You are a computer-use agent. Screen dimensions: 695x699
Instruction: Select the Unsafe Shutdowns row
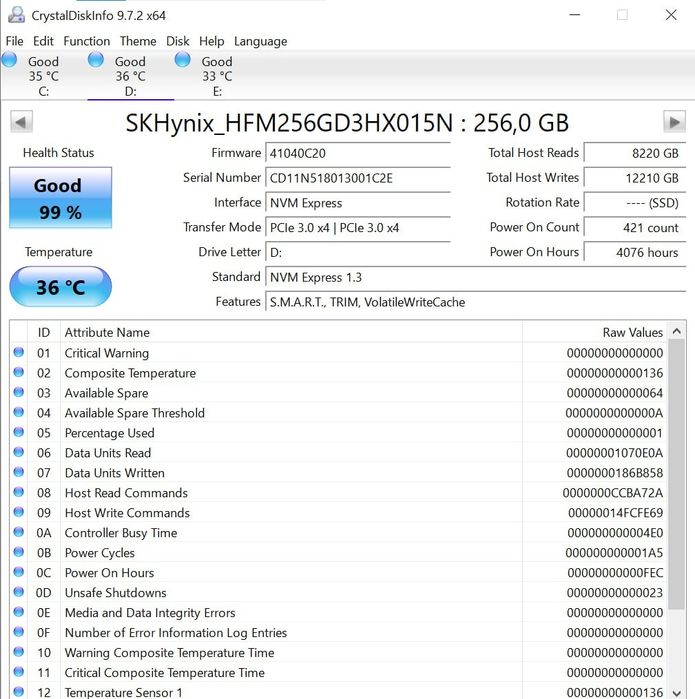click(338, 592)
